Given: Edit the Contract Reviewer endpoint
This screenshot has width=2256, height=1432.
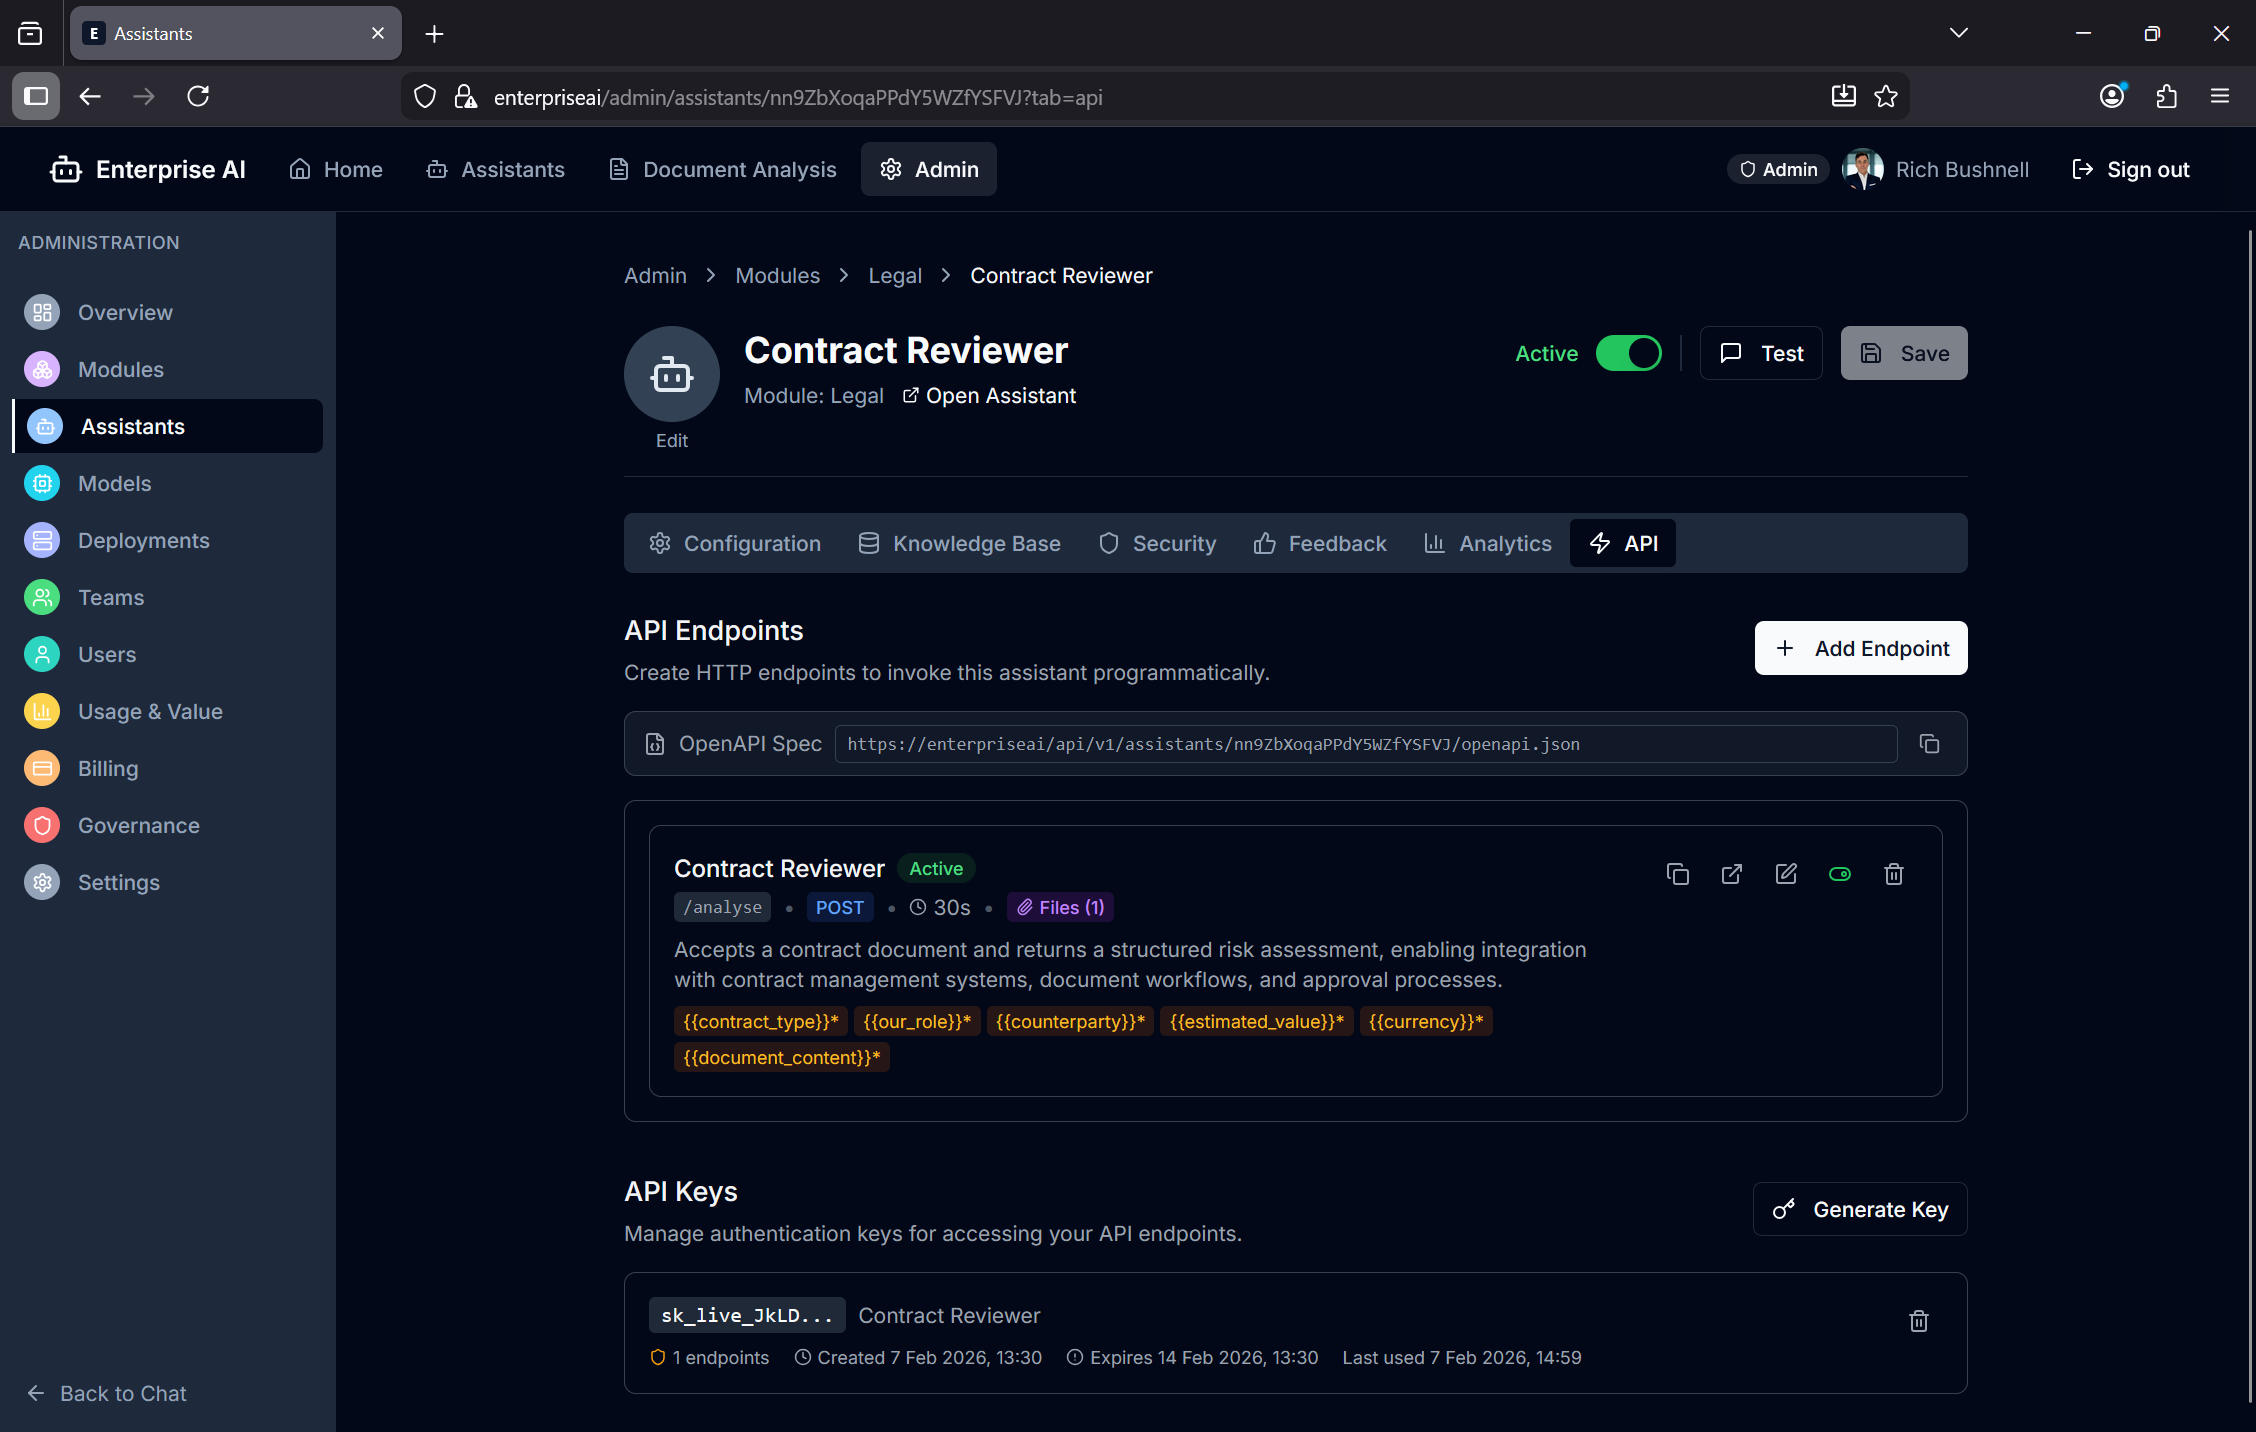Looking at the screenshot, I should [x=1787, y=874].
